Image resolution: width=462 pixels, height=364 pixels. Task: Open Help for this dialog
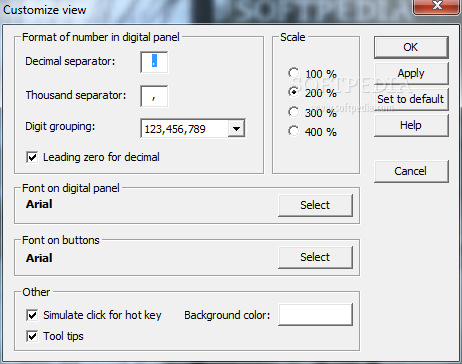[x=411, y=125]
